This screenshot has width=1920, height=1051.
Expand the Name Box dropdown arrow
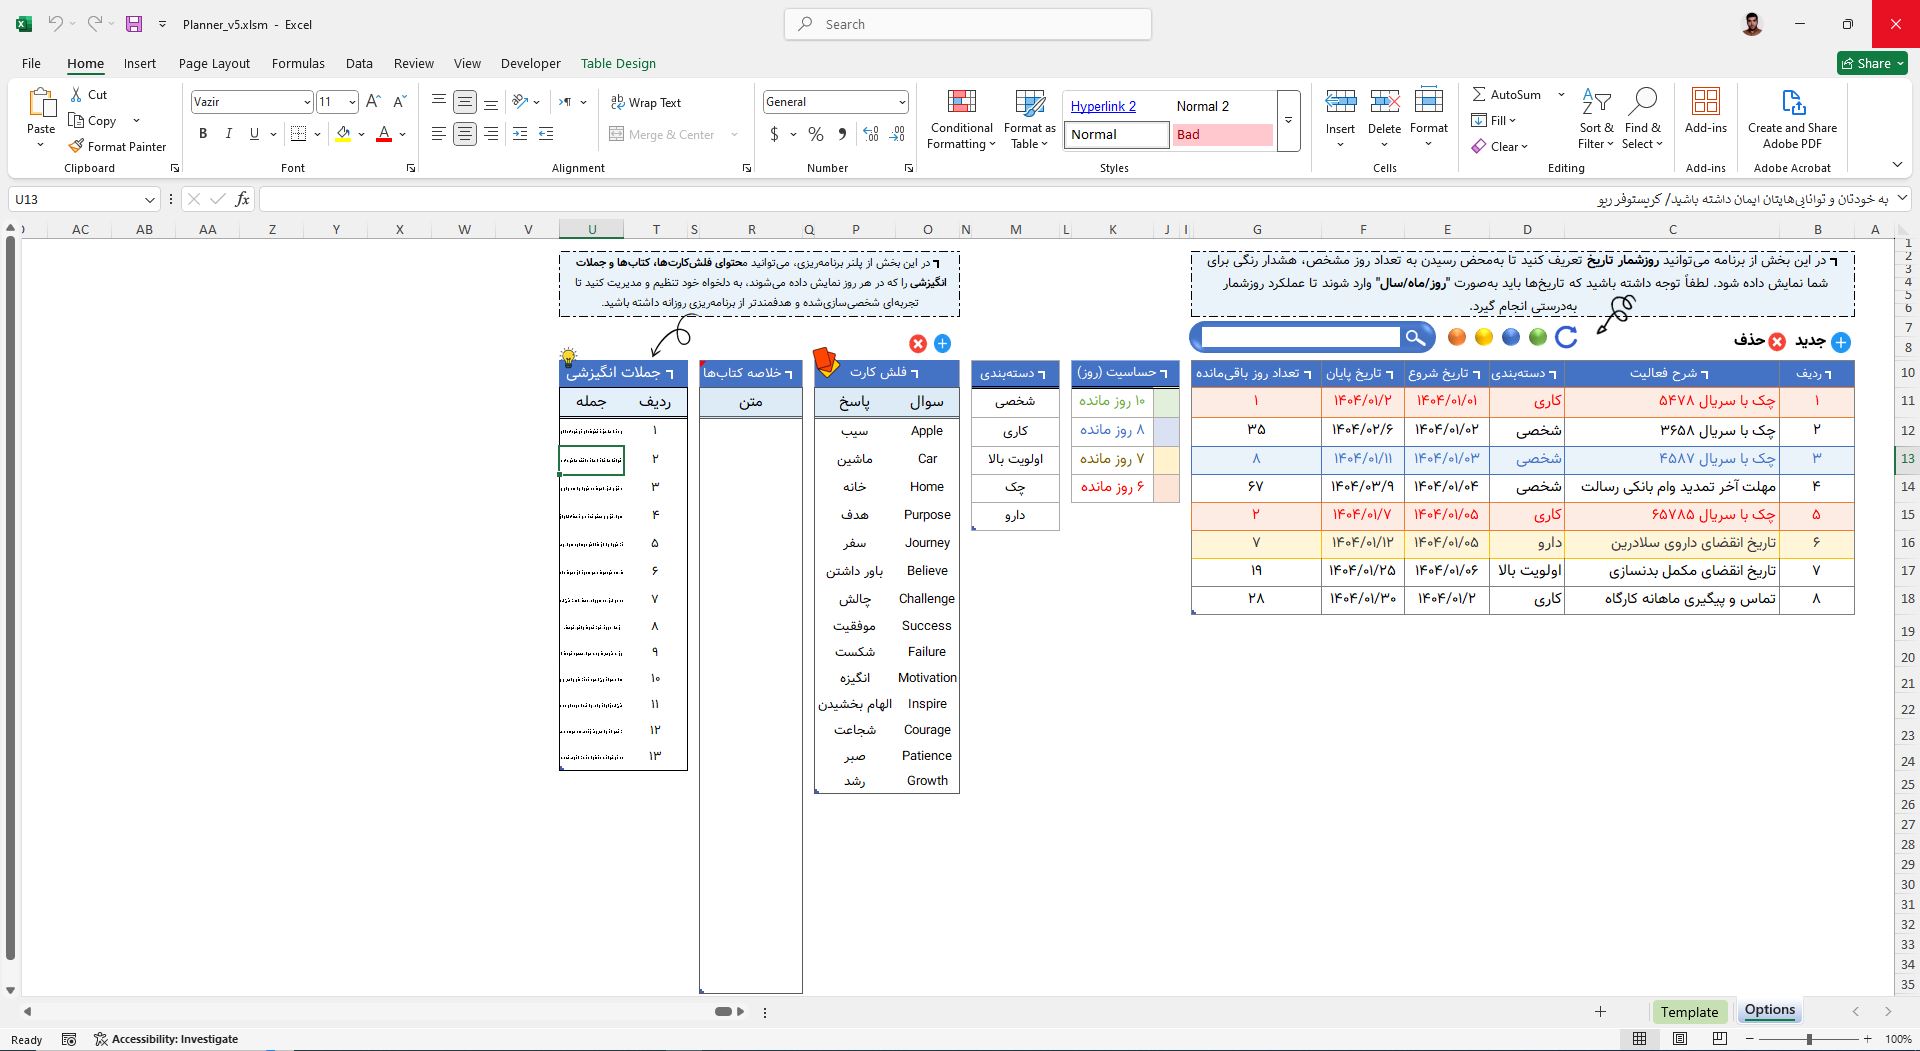(x=149, y=199)
